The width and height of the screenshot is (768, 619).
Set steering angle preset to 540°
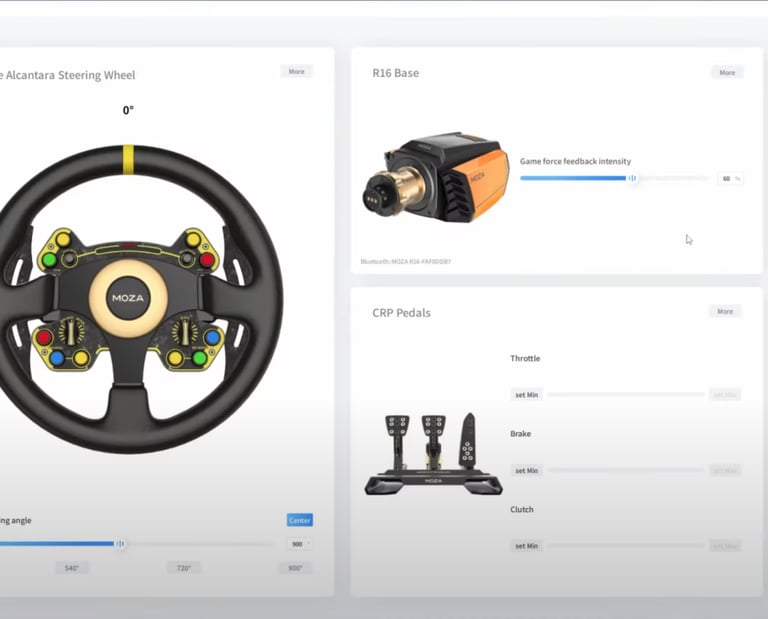click(x=72, y=568)
